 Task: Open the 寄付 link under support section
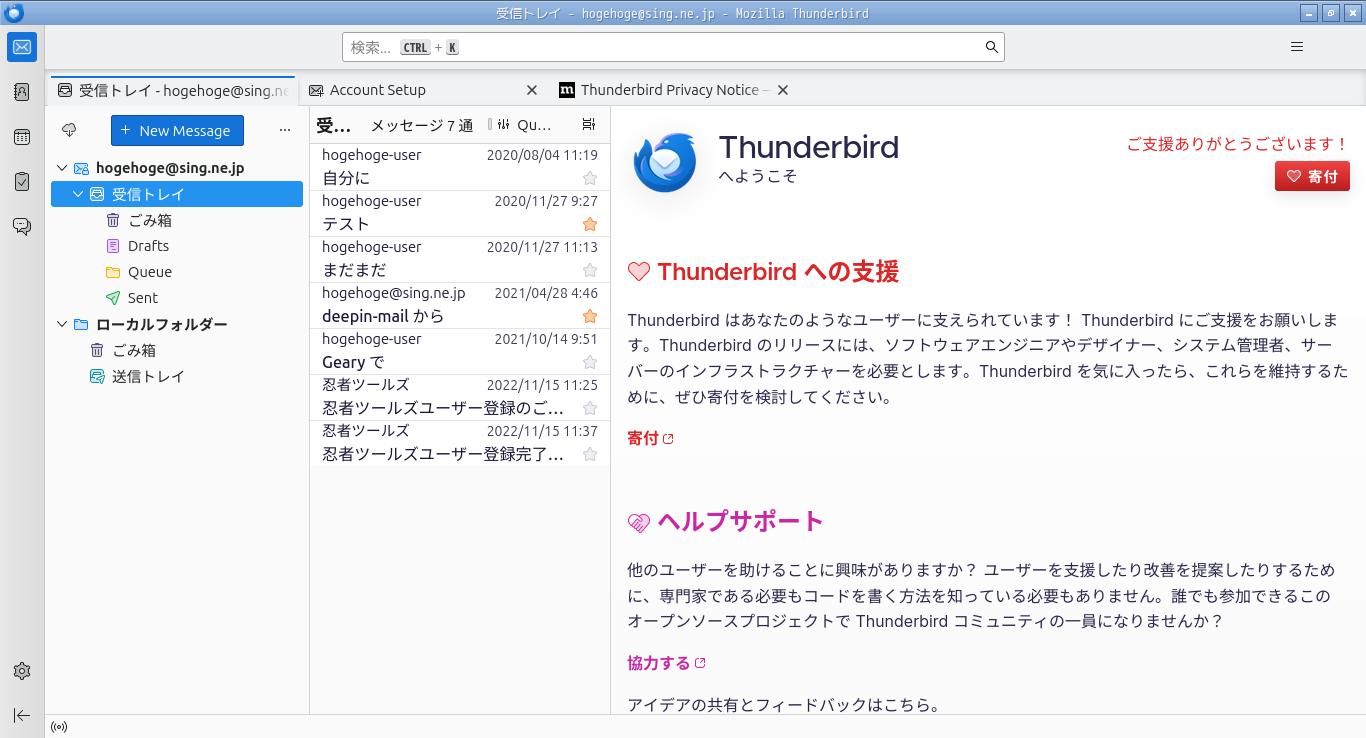coord(651,438)
